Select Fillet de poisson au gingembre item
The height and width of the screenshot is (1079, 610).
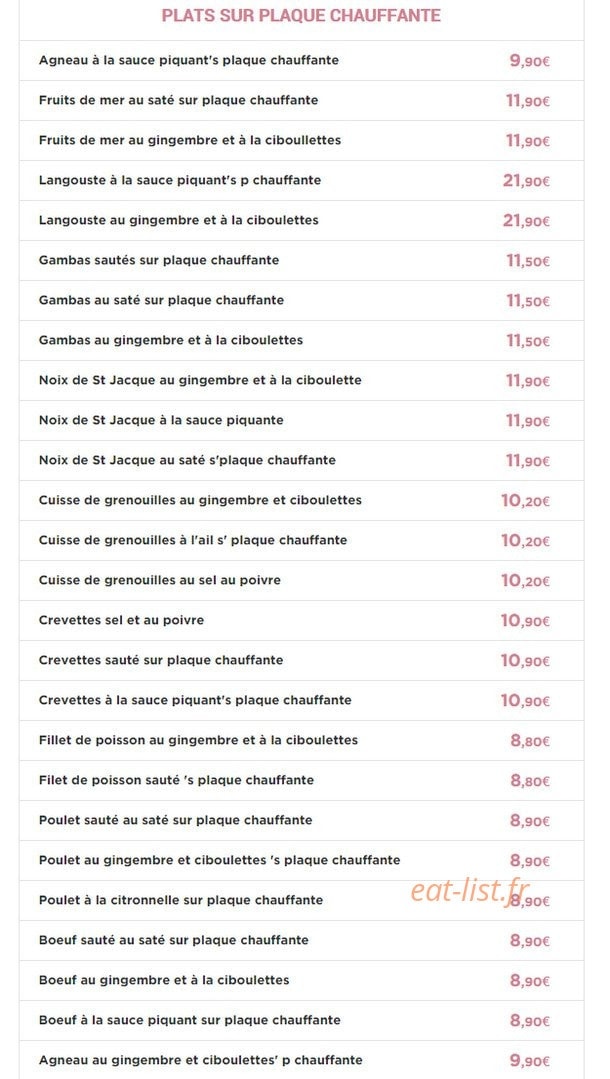[301, 740]
